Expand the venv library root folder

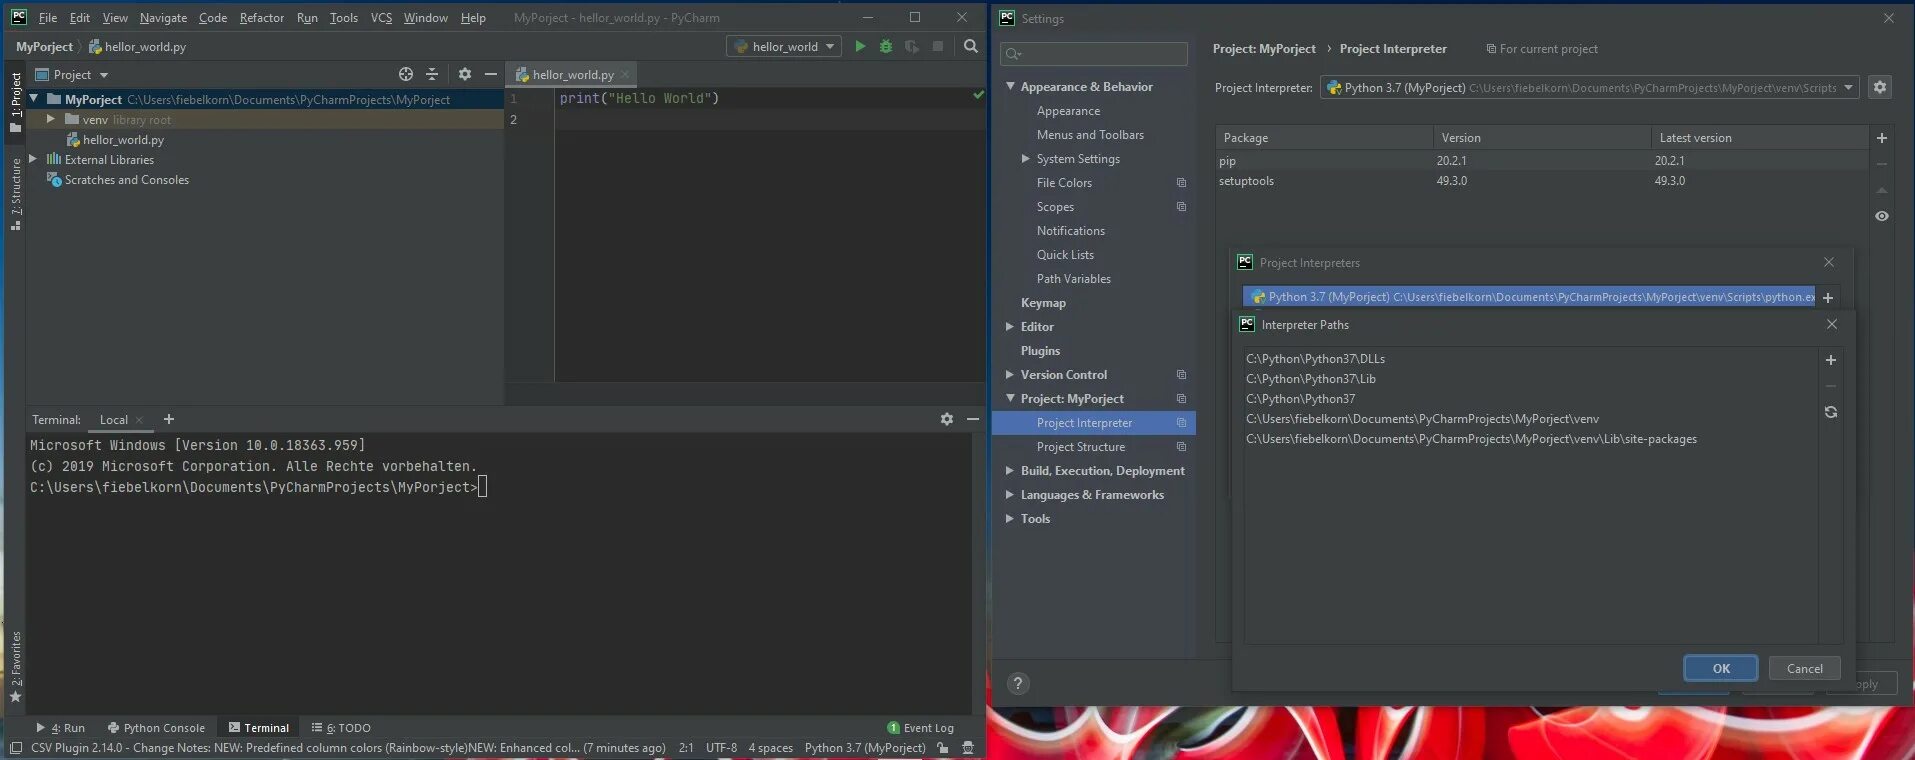(50, 119)
